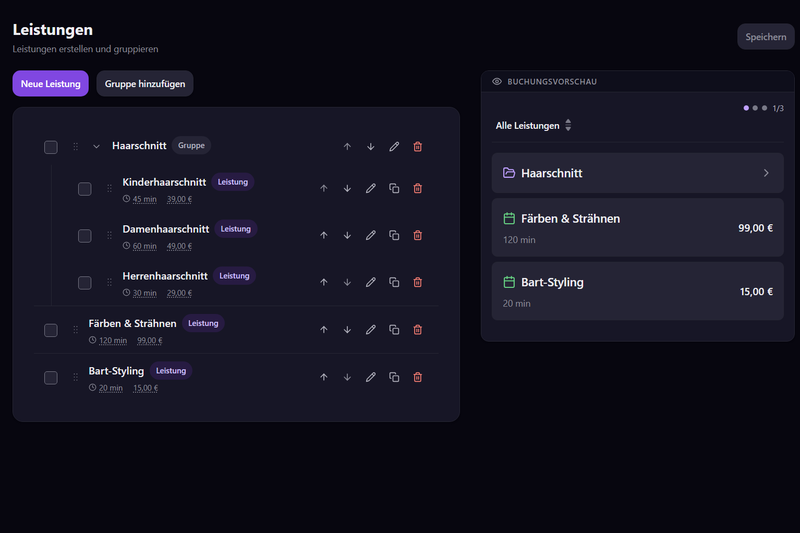The height and width of the screenshot is (533, 800).
Task: Click the Damenhaarschnitt drag handle
Action: [x=109, y=236]
